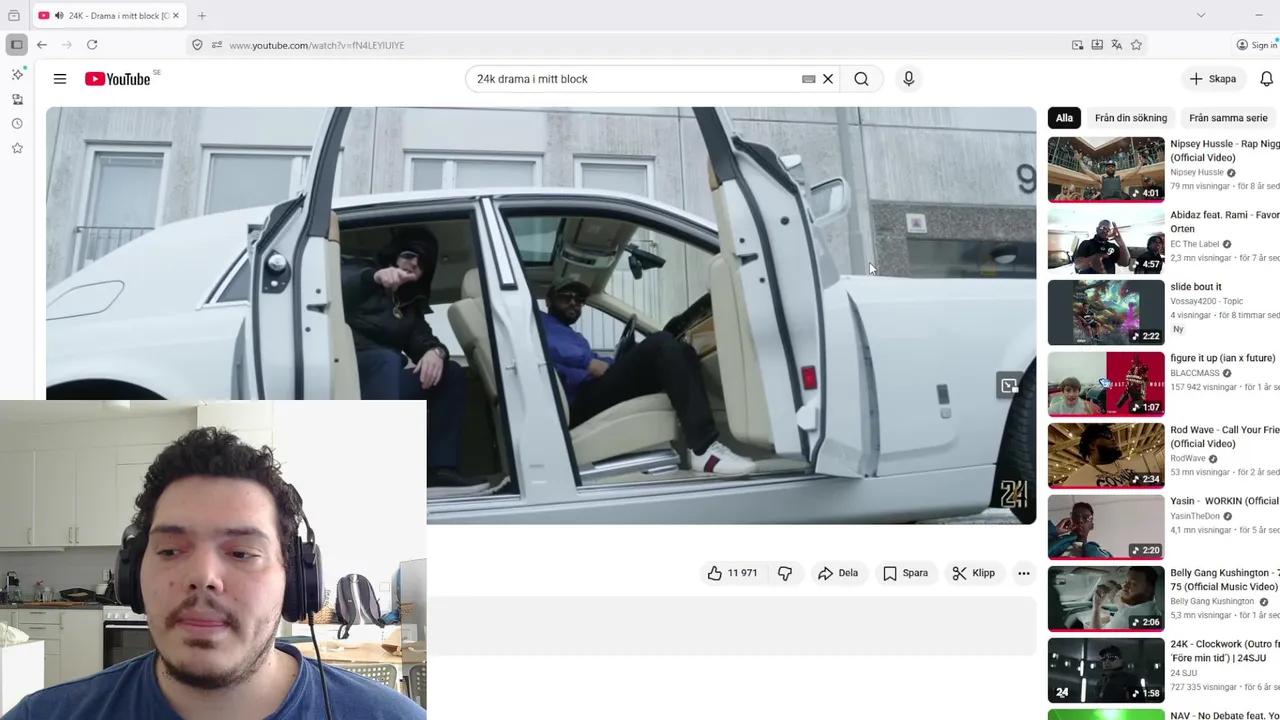Open slide bout it video thumbnail
This screenshot has height=720, width=1280.
1106,312
